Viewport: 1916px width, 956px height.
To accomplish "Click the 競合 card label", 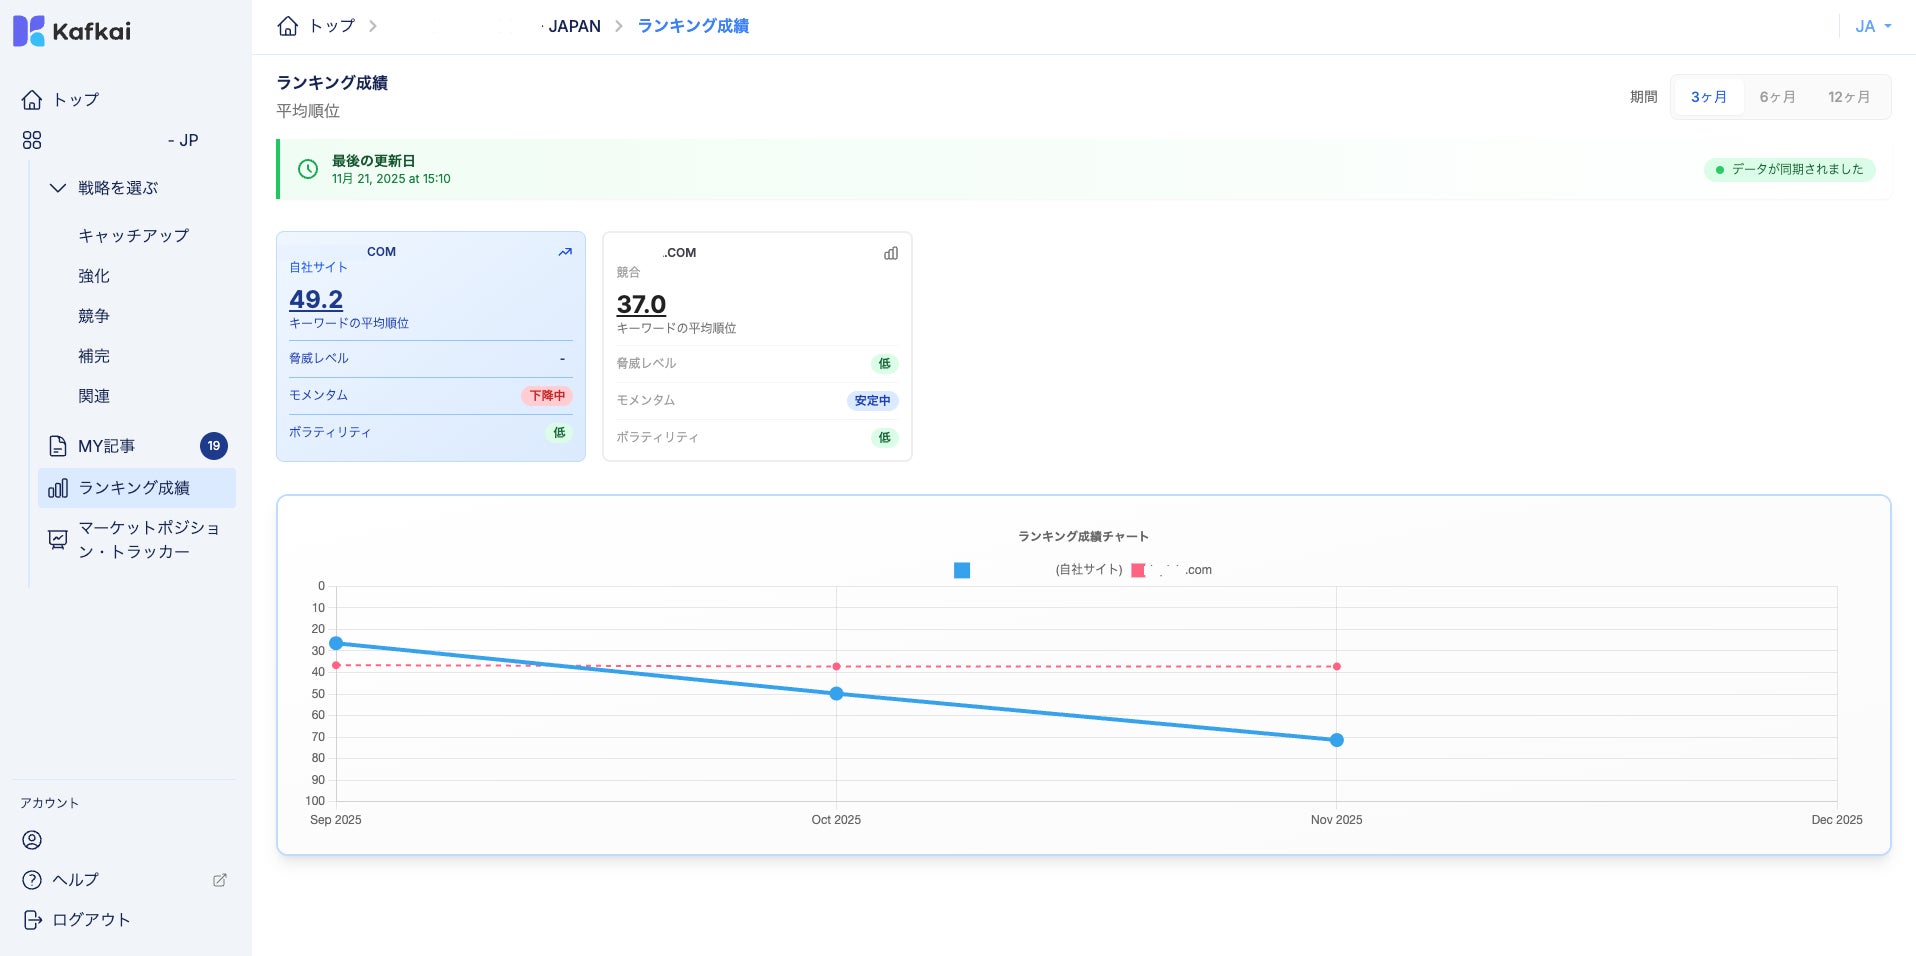I will 628,273.
